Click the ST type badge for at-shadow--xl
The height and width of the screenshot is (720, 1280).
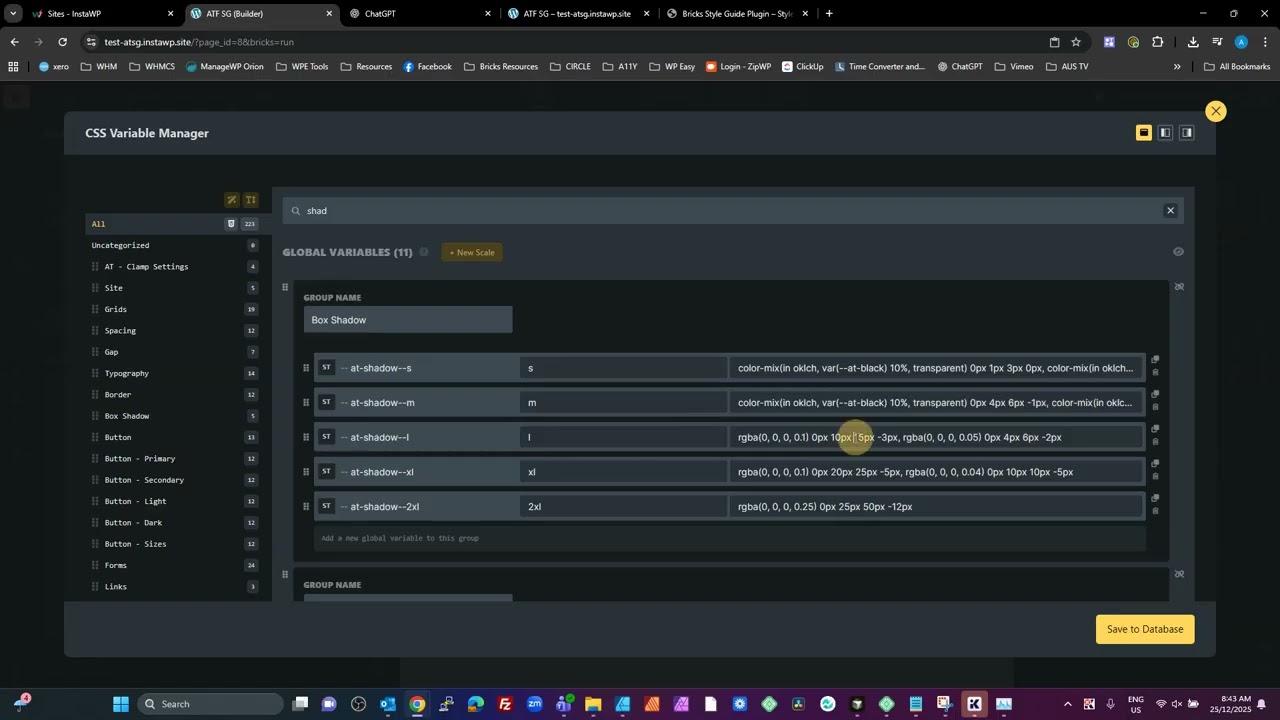(326, 472)
